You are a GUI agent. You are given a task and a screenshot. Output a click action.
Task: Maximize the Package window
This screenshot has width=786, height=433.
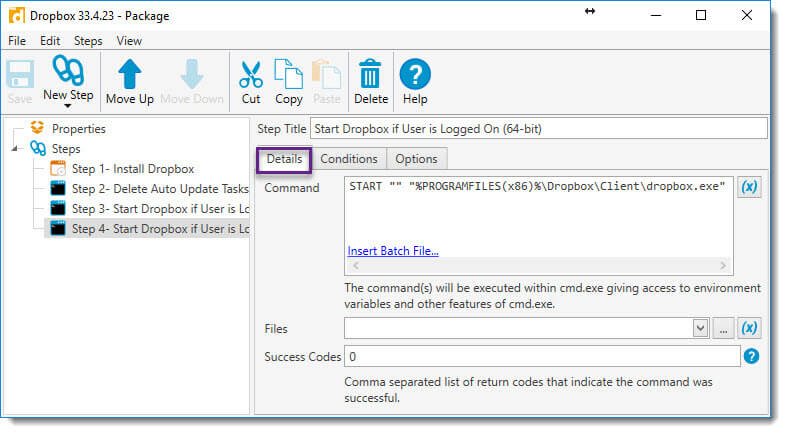coord(701,16)
